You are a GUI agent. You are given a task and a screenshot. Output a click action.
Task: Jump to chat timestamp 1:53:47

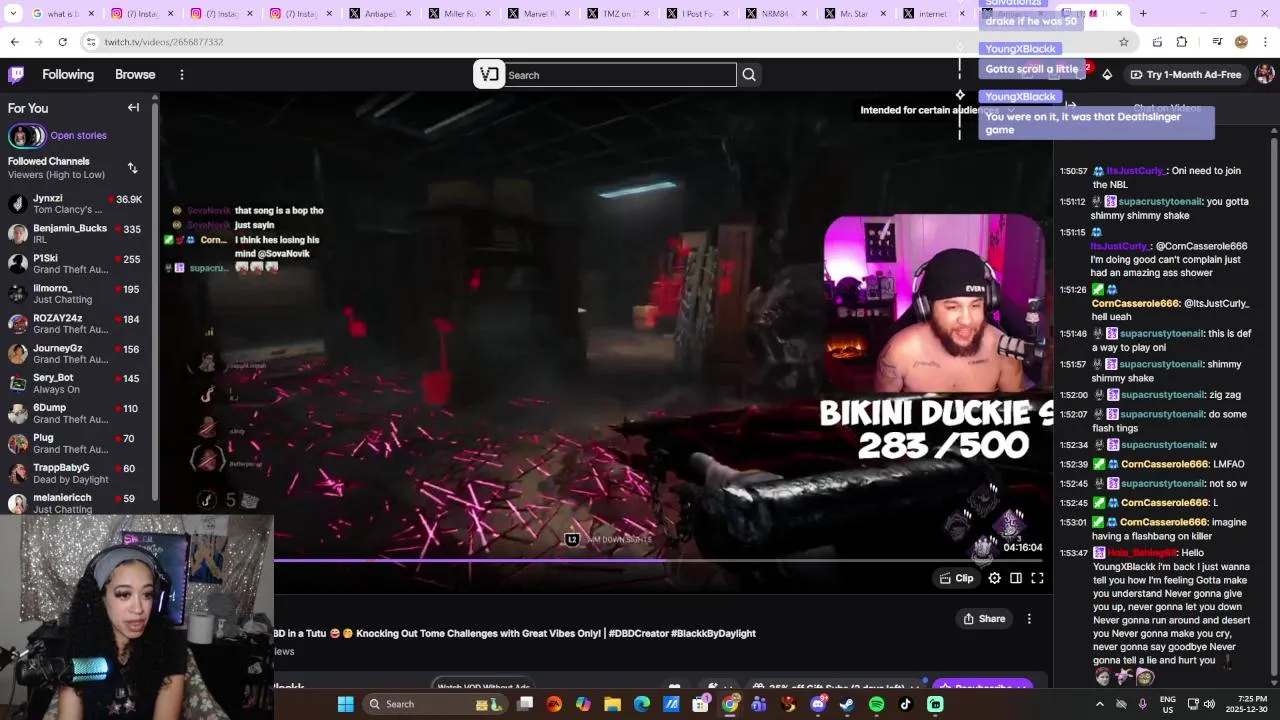click(x=1073, y=553)
